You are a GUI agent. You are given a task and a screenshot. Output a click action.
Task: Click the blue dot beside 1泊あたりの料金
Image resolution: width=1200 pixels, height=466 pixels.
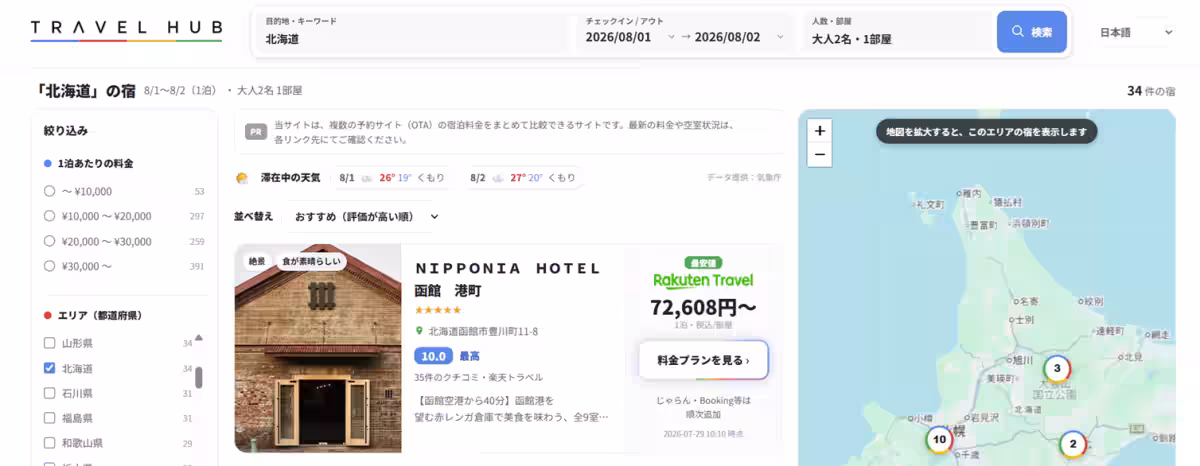point(48,163)
